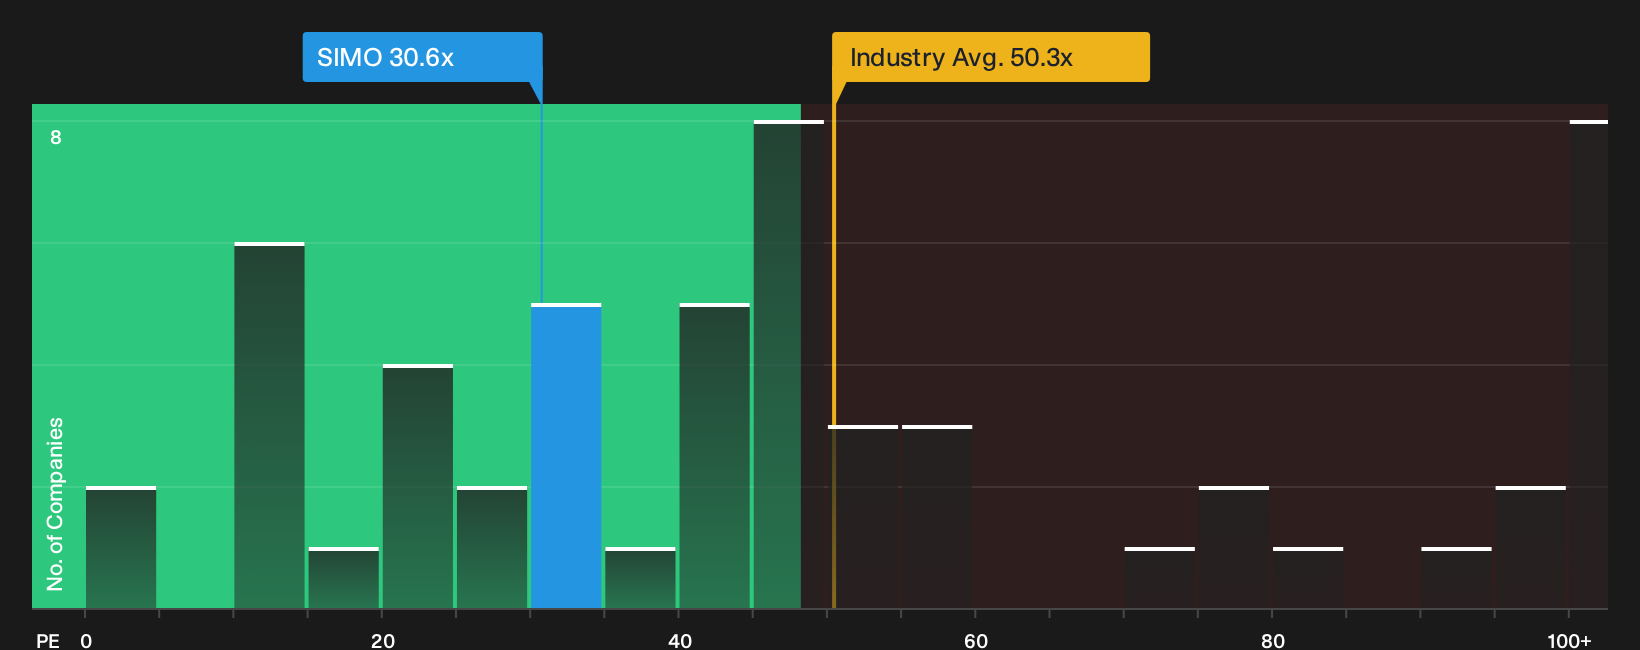This screenshot has height=650, width=1640.
Task: Click the bar at PE 25-30
Action: (492, 547)
